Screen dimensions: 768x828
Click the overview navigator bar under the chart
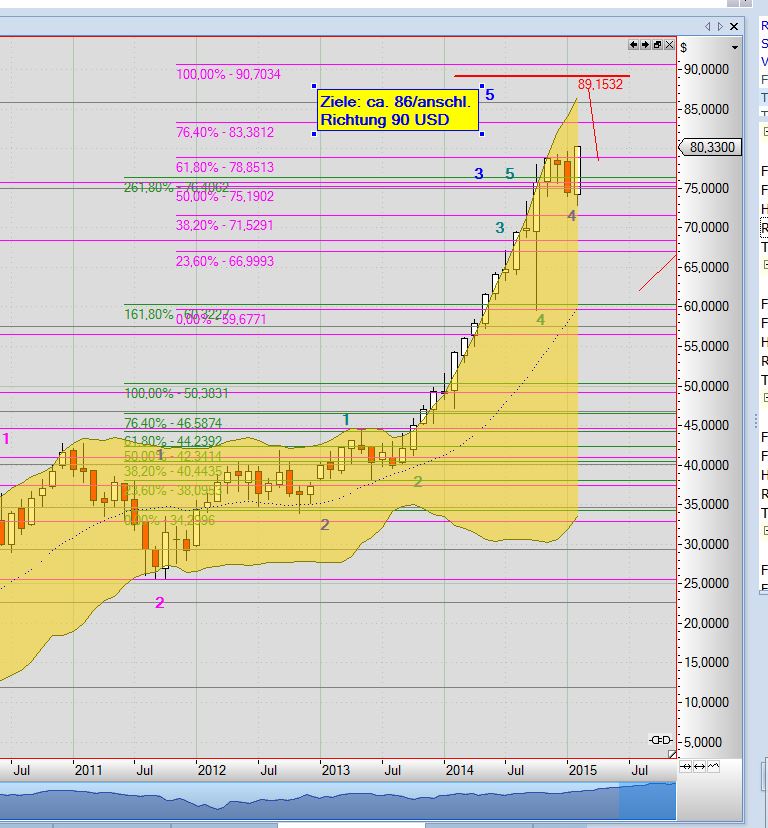[338, 802]
